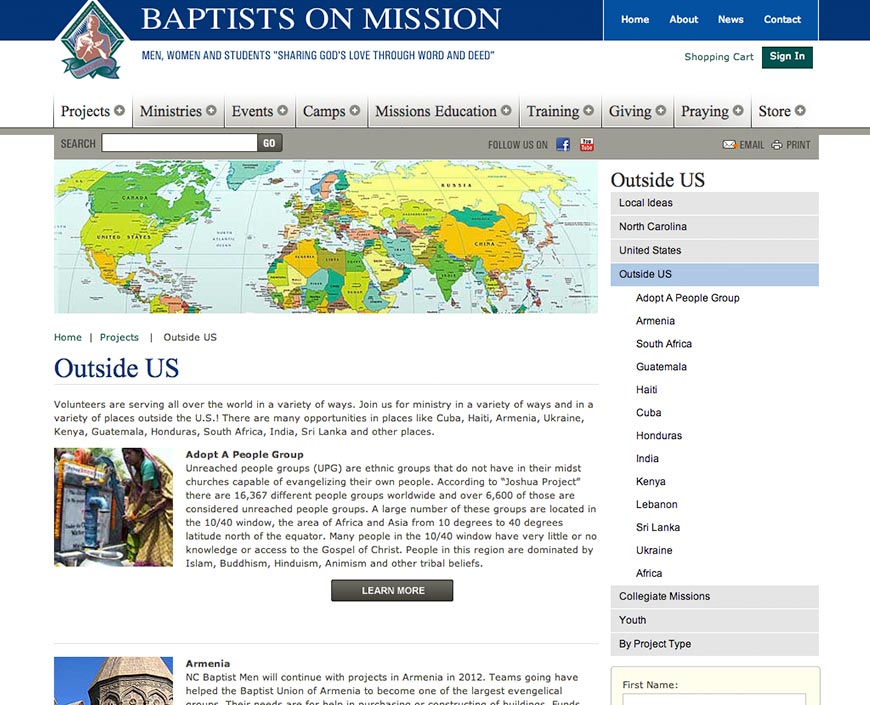The image size is (870, 705).
Task: Expand the Training menu plus icon
Action: click(589, 110)
